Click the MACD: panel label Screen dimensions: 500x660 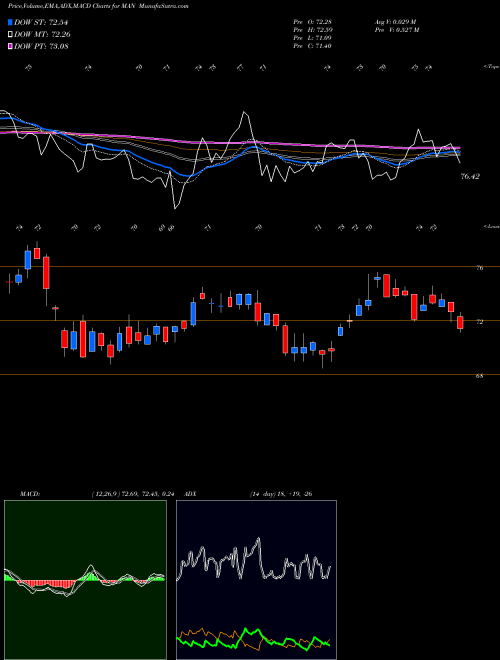(30, 494)
